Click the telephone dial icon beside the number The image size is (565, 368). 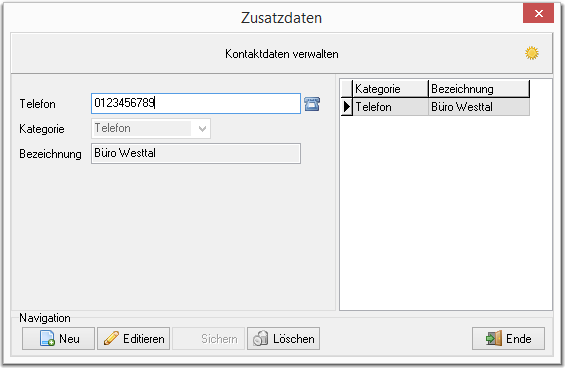(312, 104)
